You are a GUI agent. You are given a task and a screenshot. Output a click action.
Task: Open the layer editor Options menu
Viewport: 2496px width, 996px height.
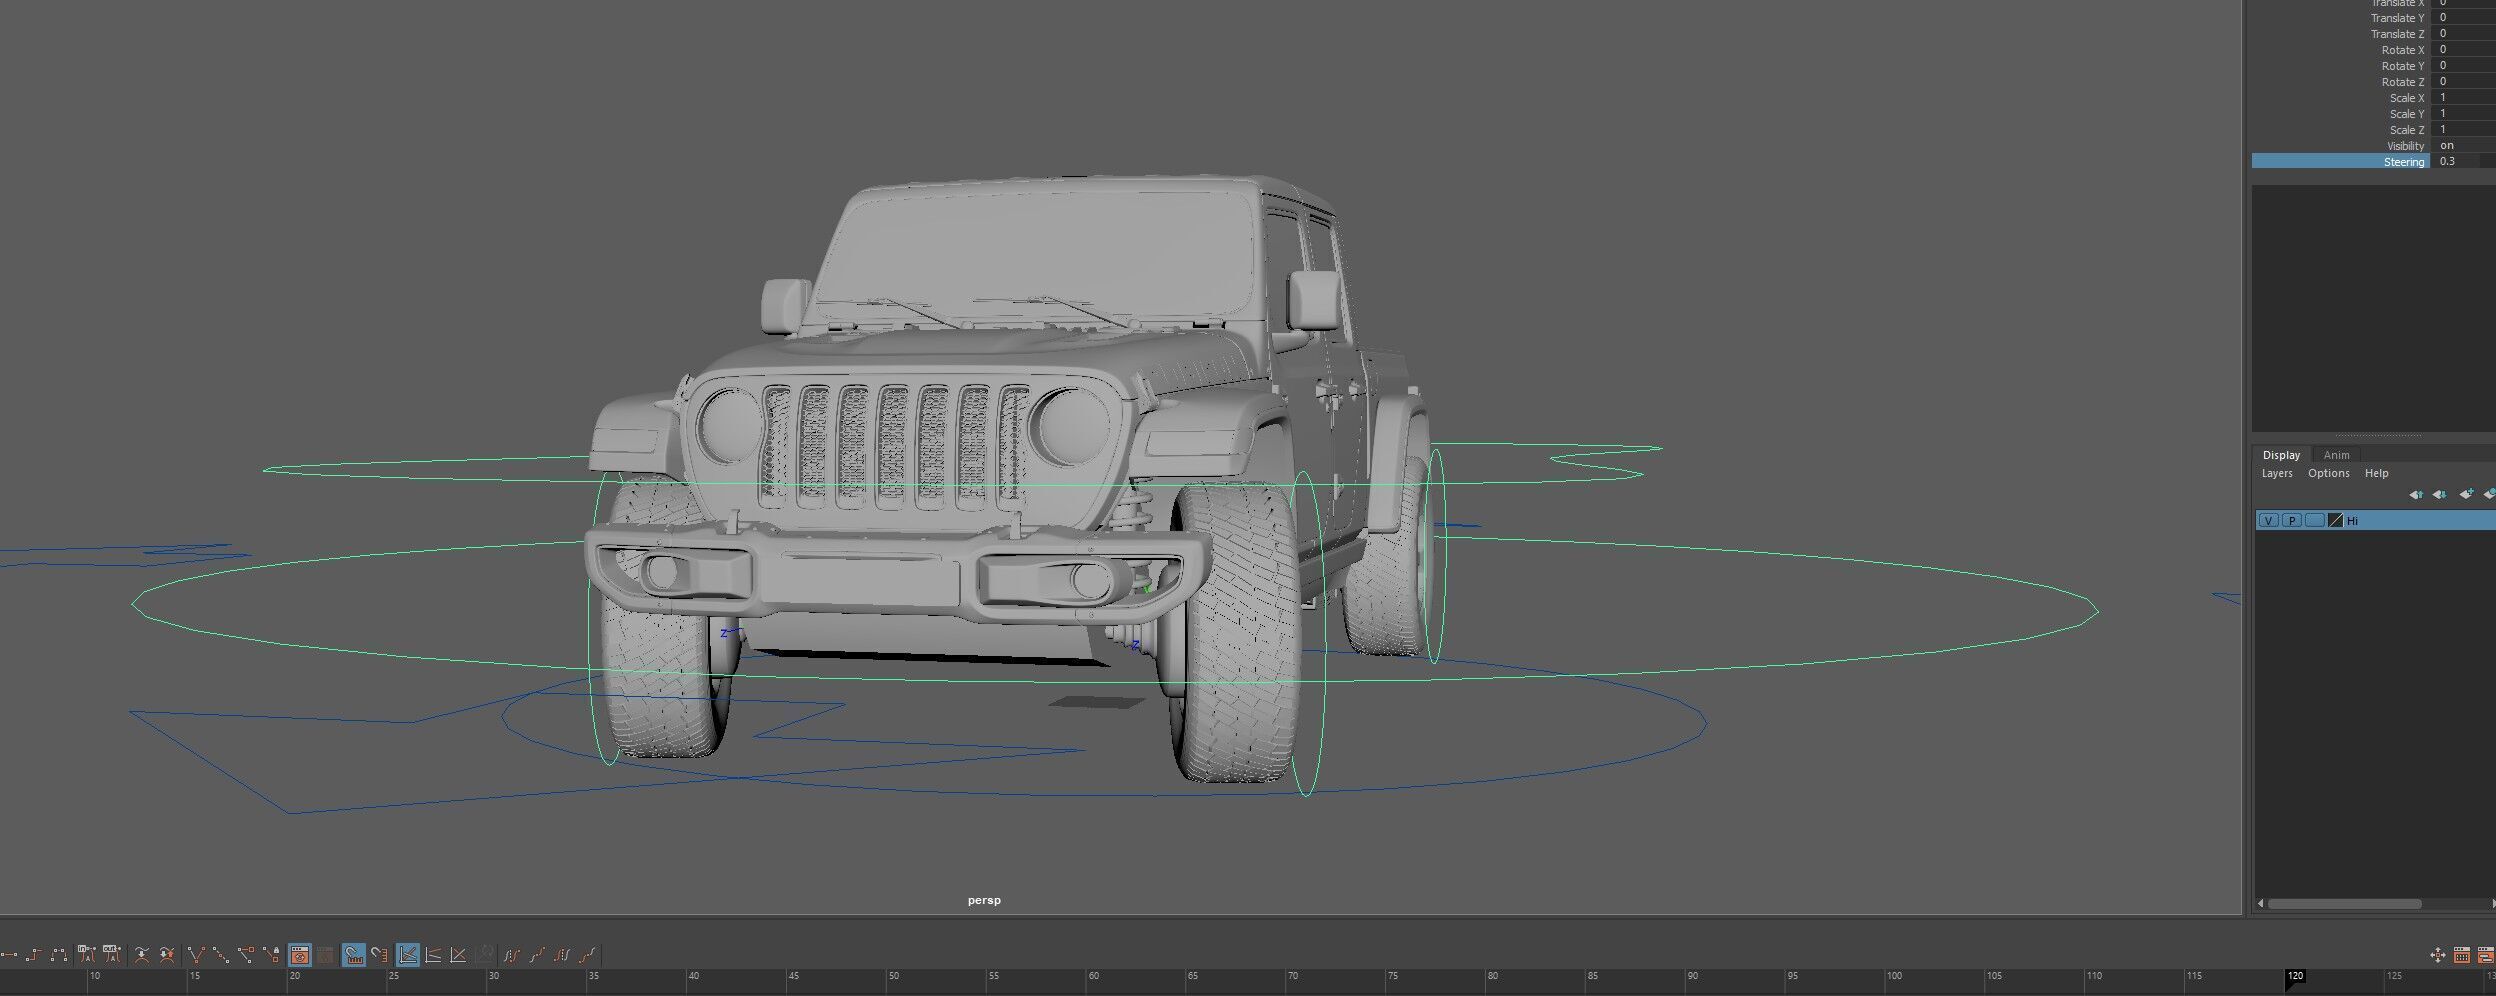(x=2328, y=473)
